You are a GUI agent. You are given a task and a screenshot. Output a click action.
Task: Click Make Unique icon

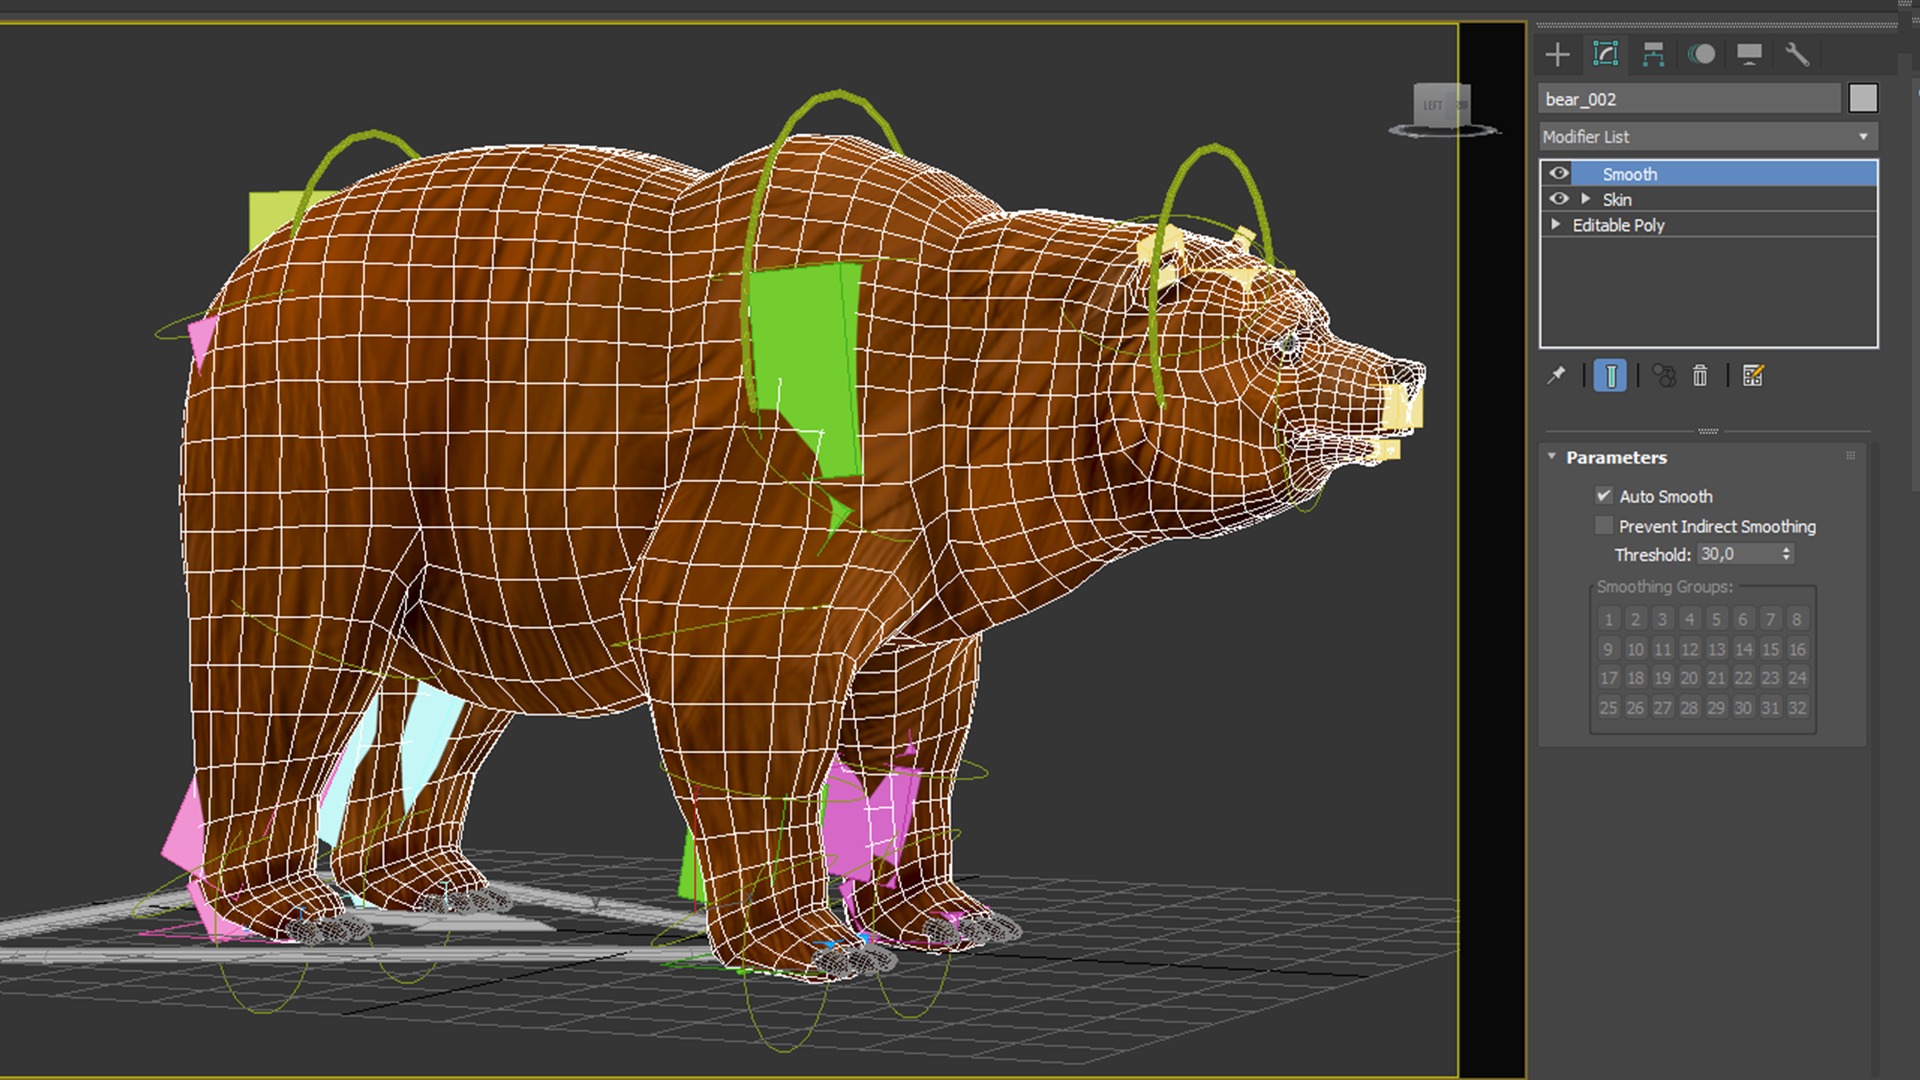pyautogui.click(x=1664, y=376)
